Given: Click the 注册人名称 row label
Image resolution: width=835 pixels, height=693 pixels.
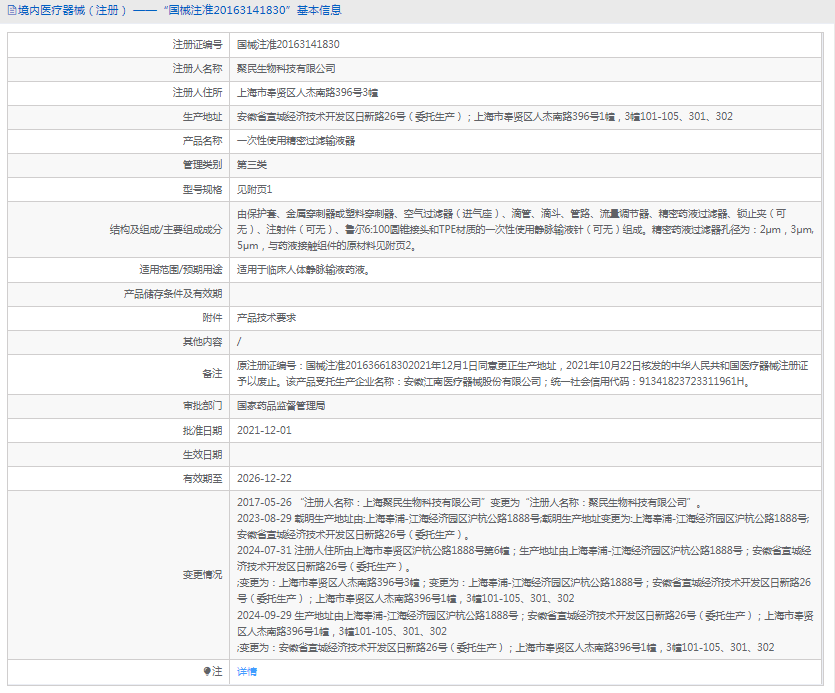Looking at the screenshot, I should point(197,69).
